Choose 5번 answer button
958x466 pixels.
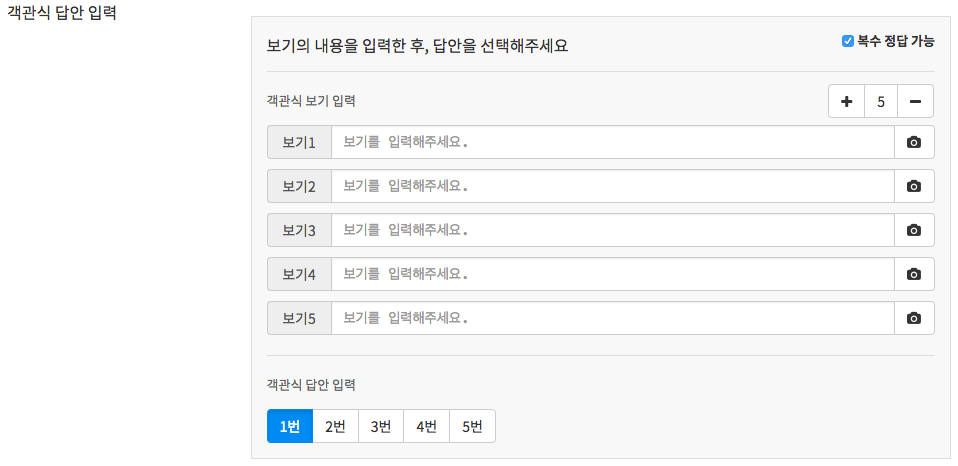point(472,426)
